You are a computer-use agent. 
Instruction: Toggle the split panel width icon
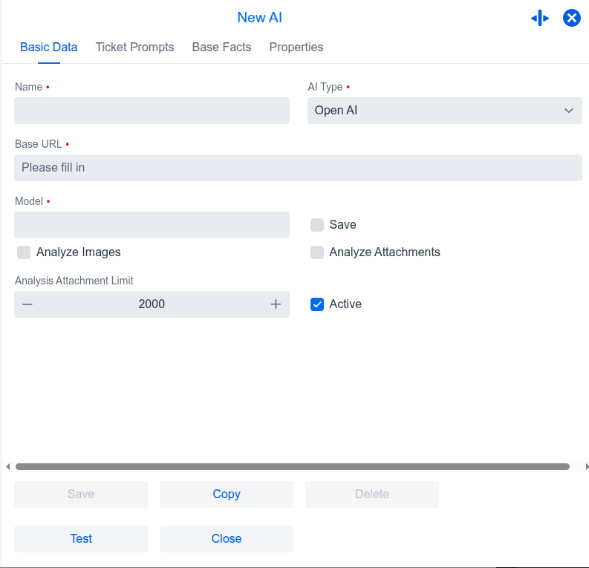[x=539, y=18]
